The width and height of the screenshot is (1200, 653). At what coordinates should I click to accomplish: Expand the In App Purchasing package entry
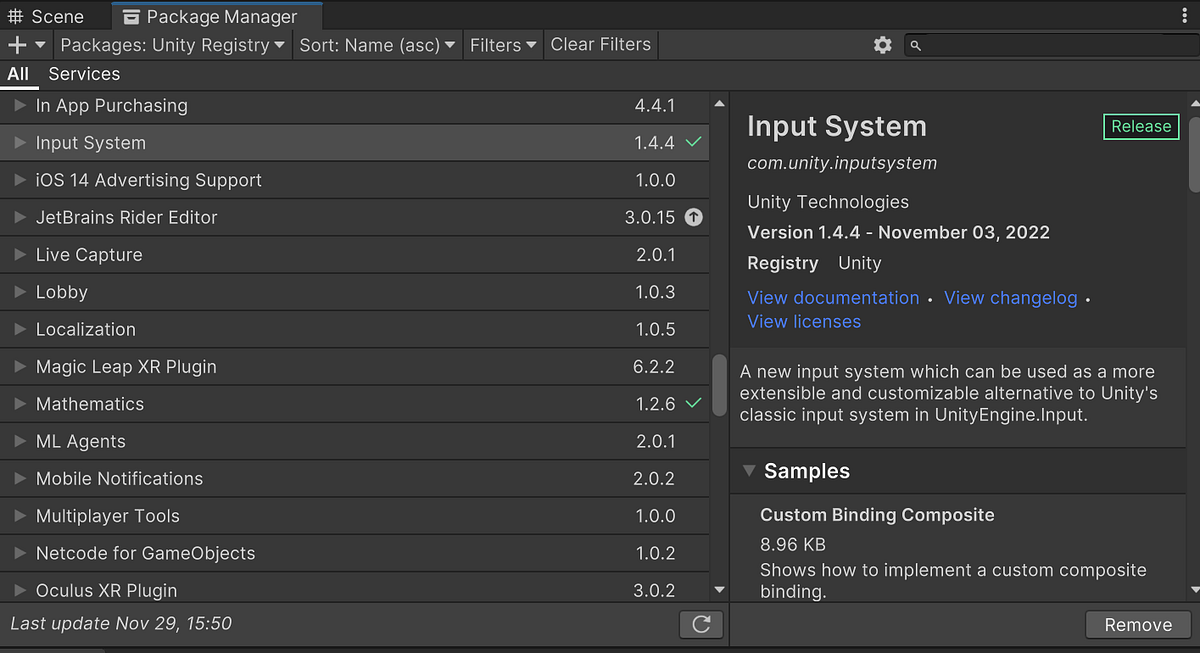pyautogui.click(x=19, y=105)
